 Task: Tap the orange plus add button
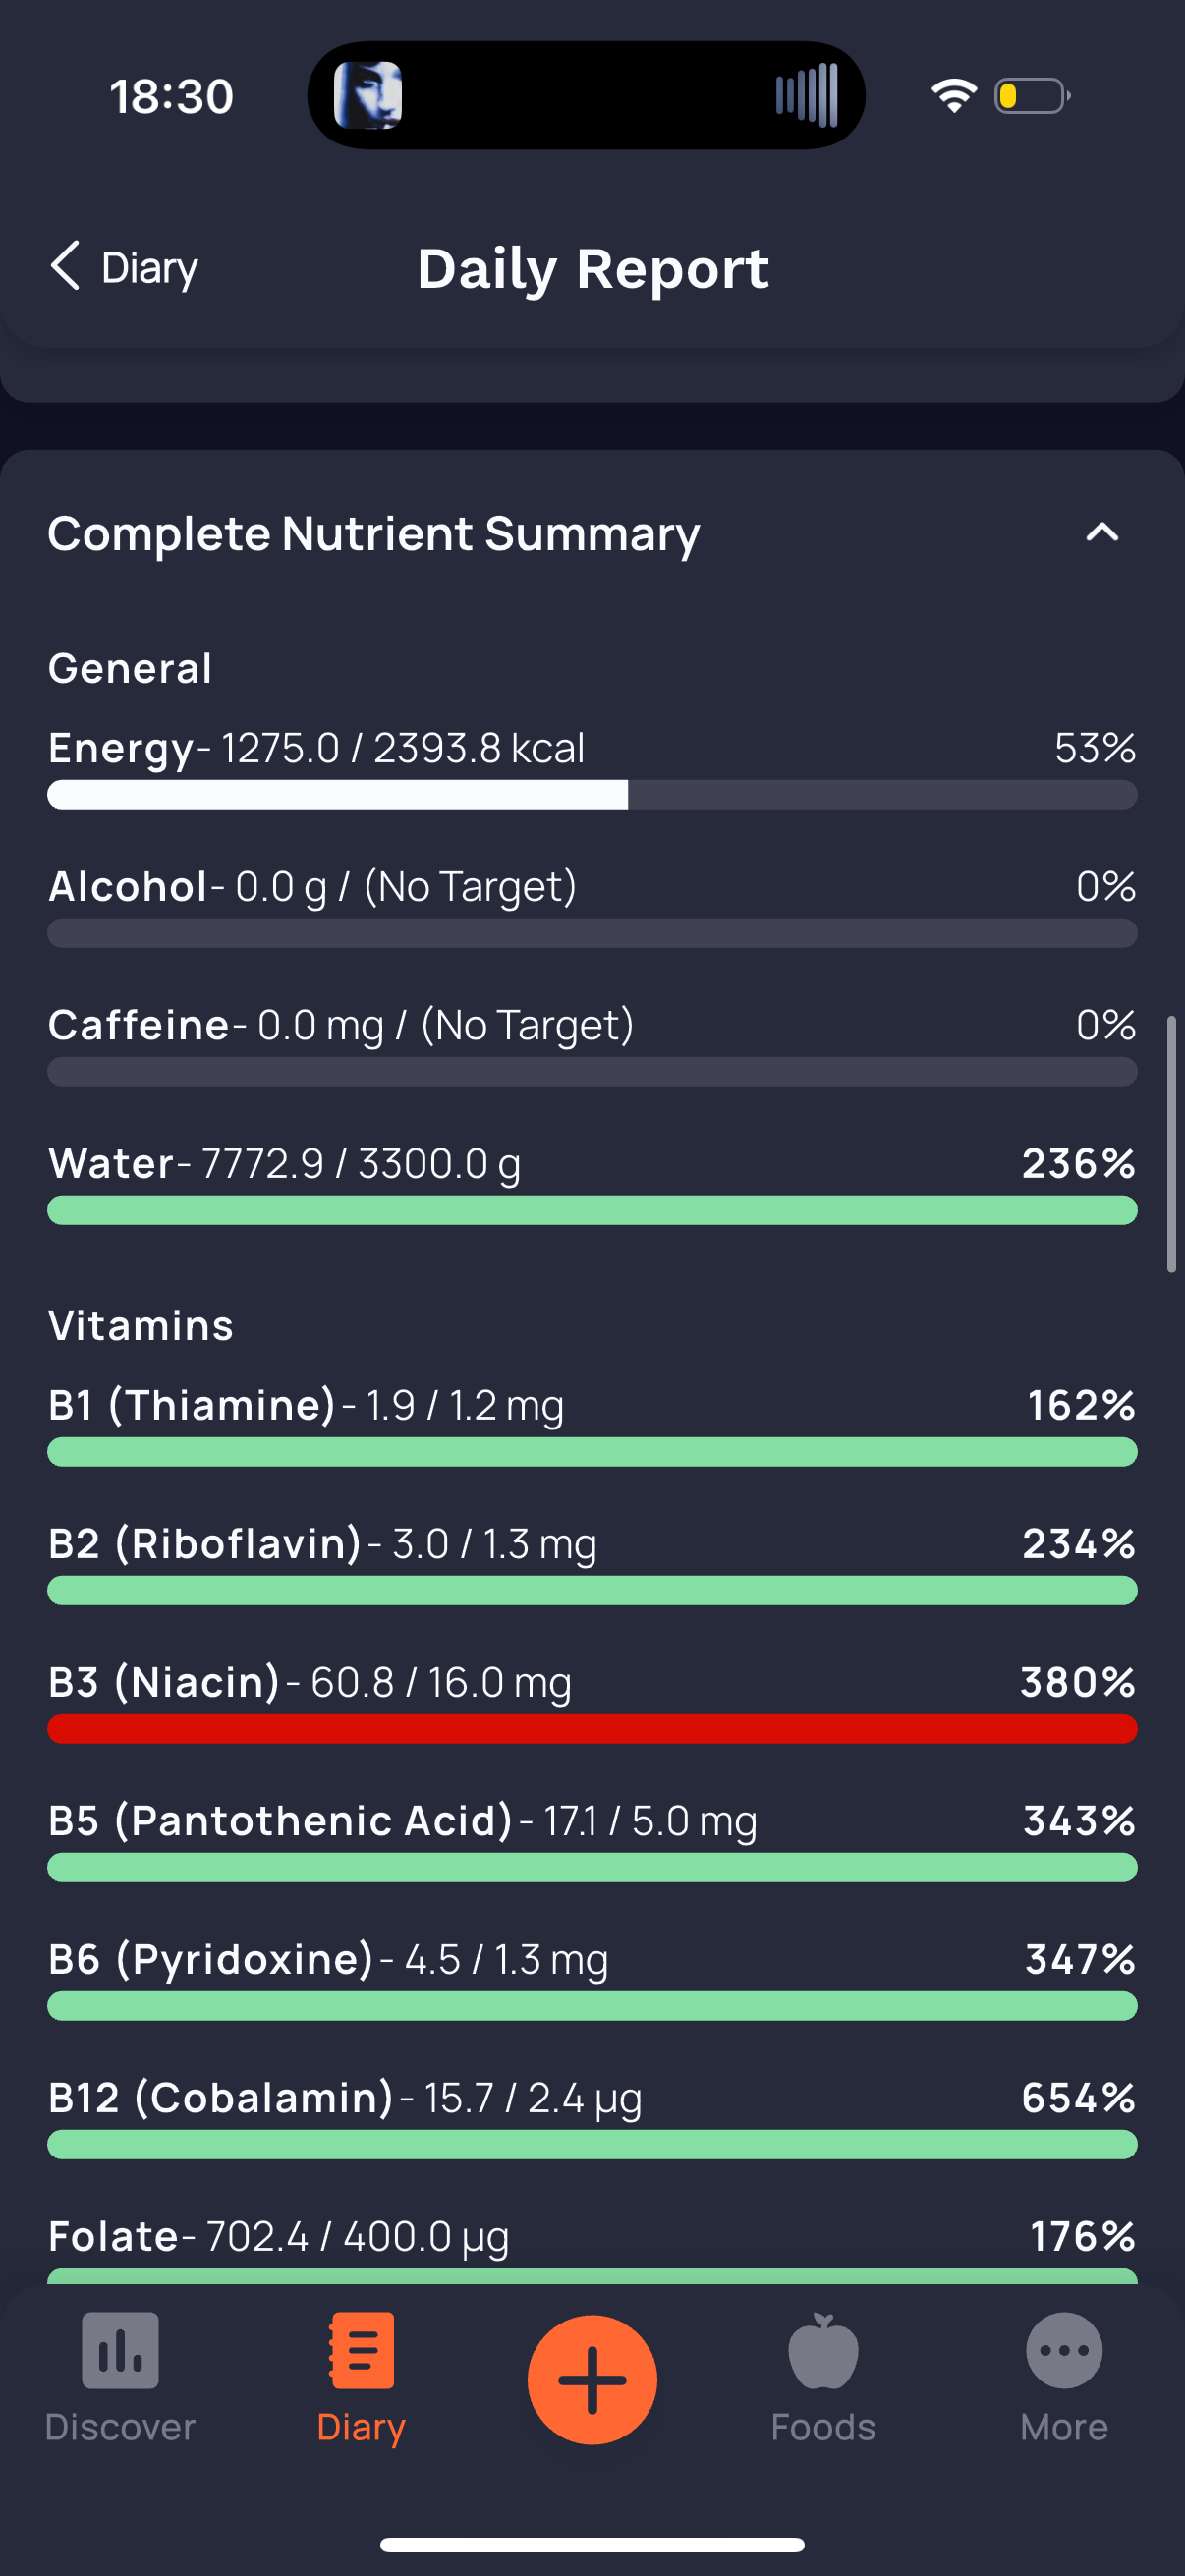pyautogui.click(x=592, y=2379)
